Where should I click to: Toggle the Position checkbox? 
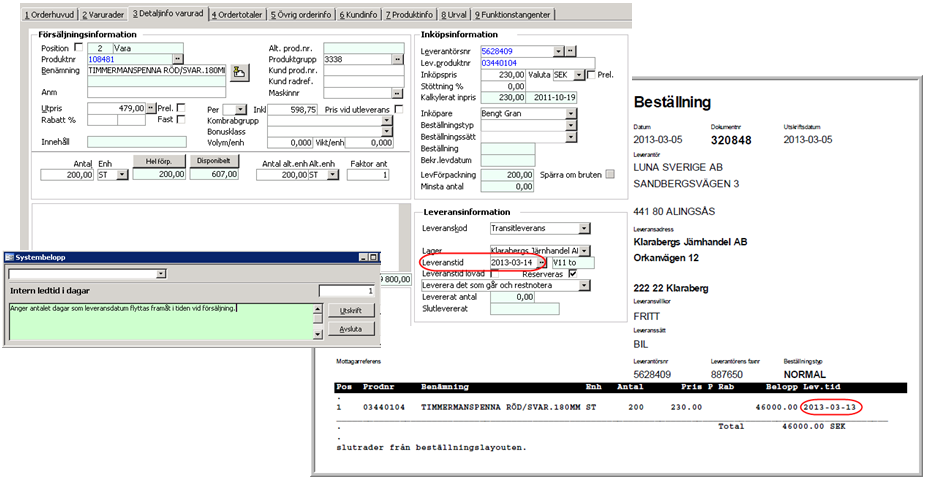pos(79,47)
